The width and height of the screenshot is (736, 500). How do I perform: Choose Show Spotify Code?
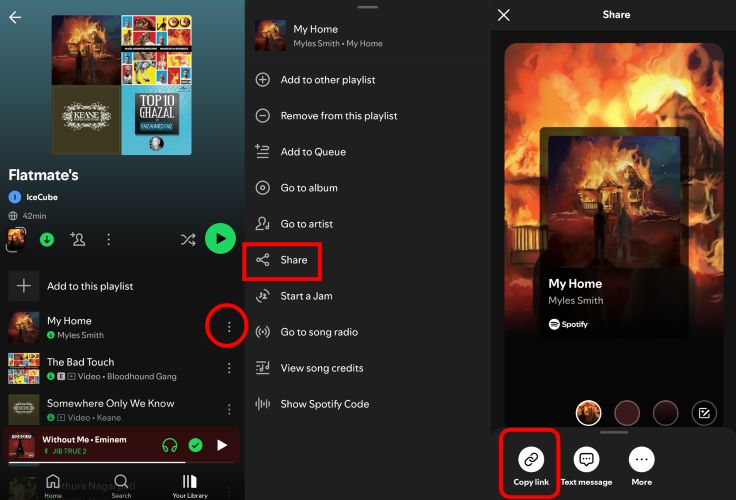368,404
